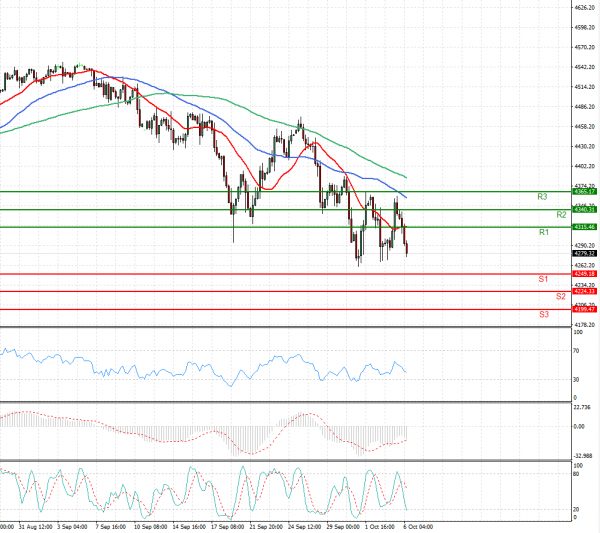This screenshot has height=533, width=600.
Task: Click the 4486.20 price axis value
Action: (x=584, y=107)
